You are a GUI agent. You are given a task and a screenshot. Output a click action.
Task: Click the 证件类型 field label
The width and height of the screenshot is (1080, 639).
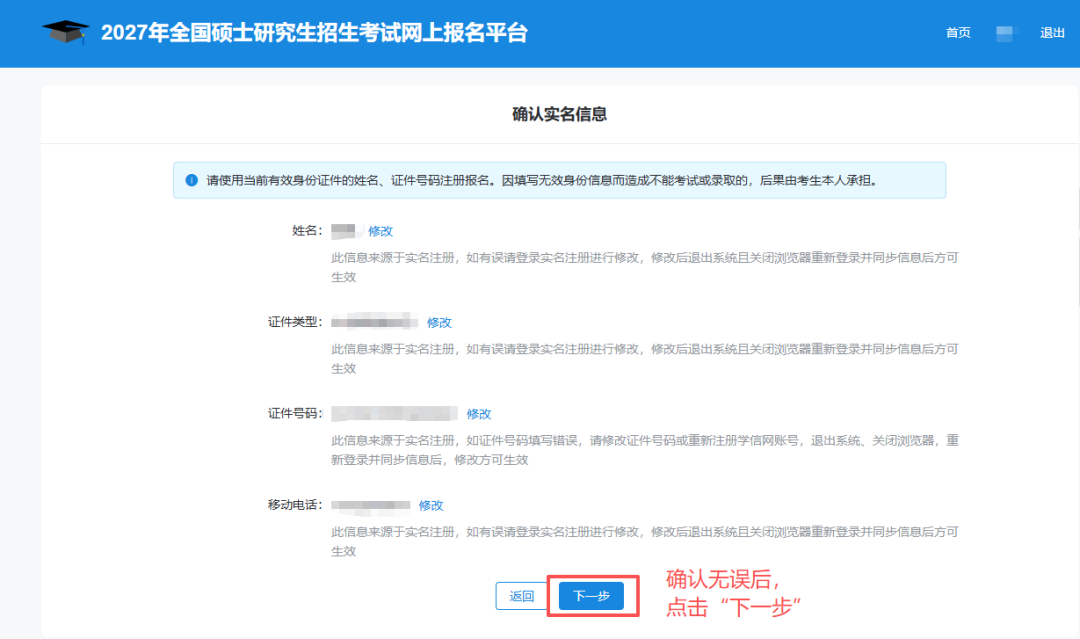[x=295, y=322]
